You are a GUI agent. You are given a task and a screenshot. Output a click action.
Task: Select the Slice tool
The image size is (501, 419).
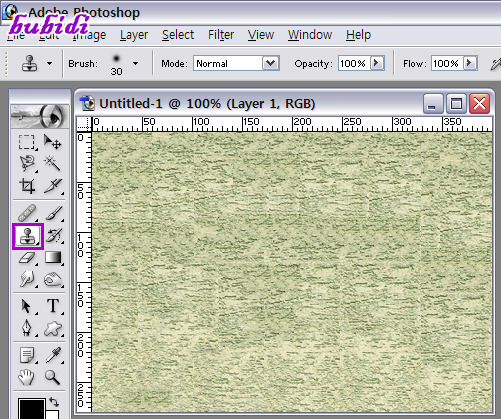point(53,186)
